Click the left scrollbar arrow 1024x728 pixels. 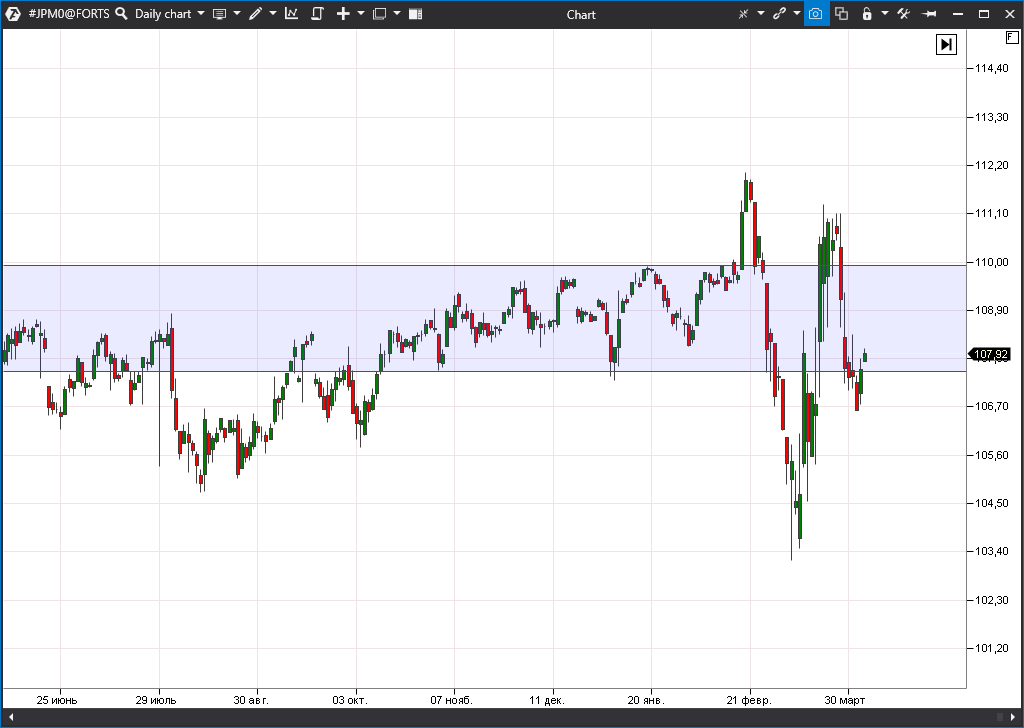tap(10, 717)
